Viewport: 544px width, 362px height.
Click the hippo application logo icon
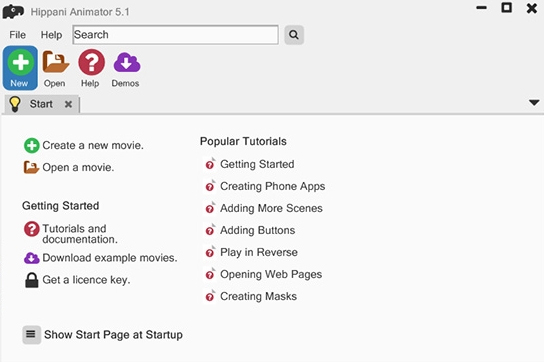[x=13, y=11]
